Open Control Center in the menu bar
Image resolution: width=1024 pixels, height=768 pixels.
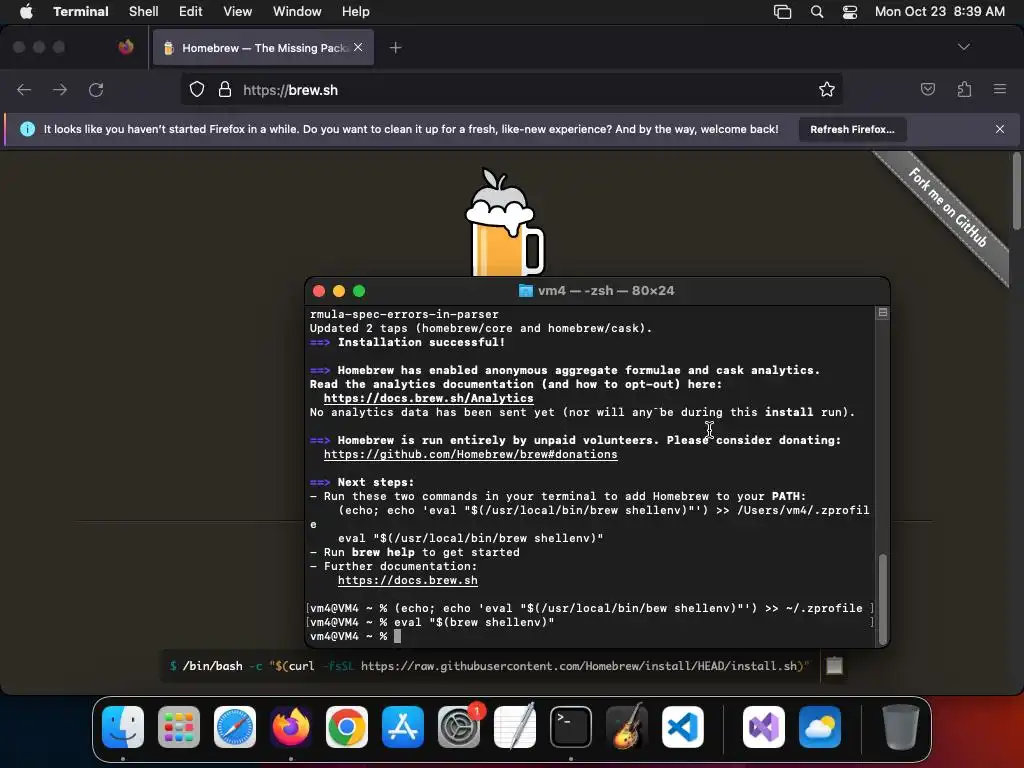tap(850, 12)
